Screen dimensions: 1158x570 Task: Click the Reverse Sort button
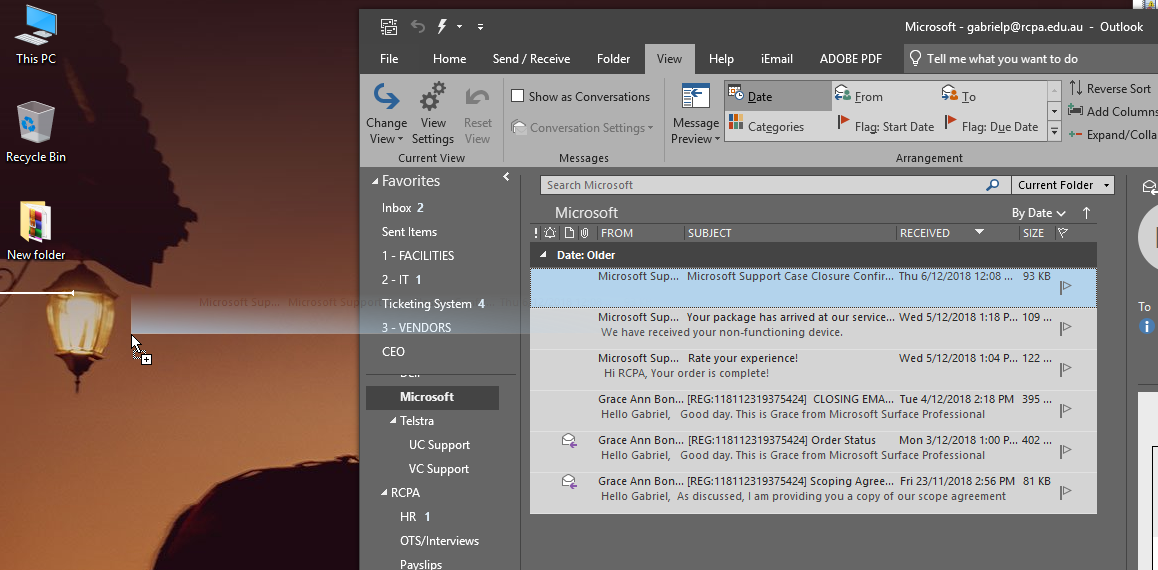[x=1109, y=89]
